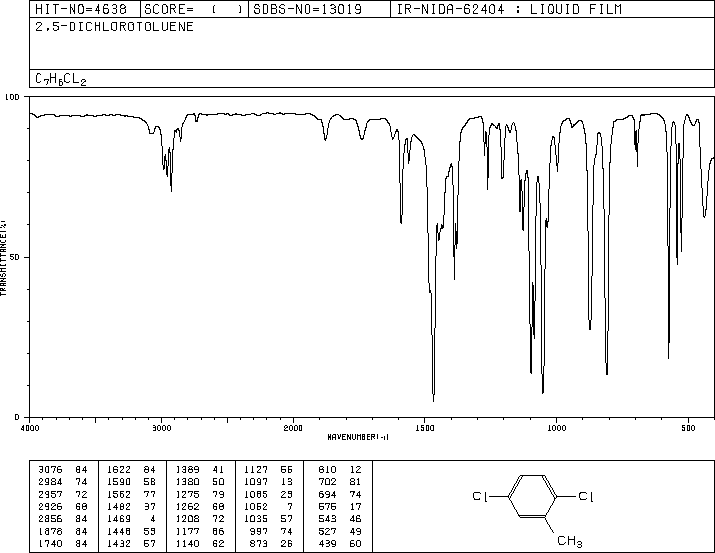Select the compound name 2,5-DICHLOROTOLUENE
Screen dimensions: 715x553
114,26
